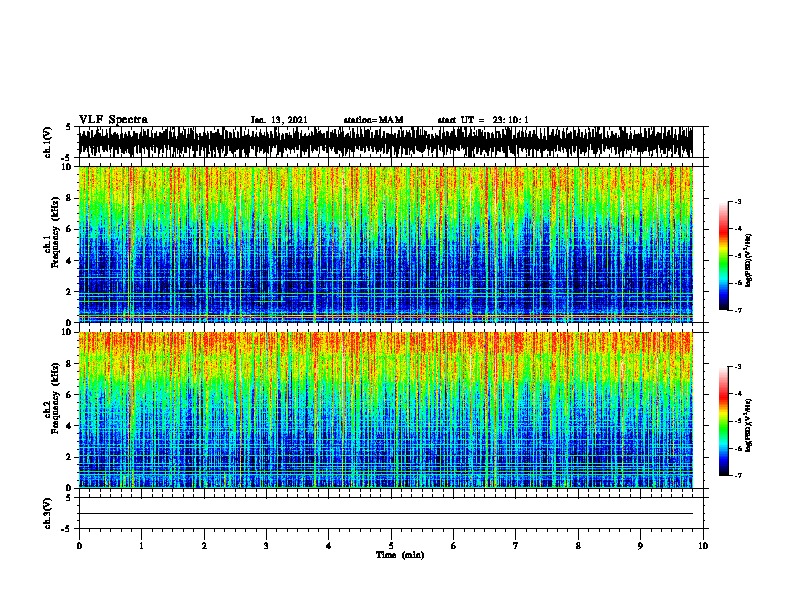This screenshot has height=612, width=792.
Task: Click the "ch.1(V)" waveform axis label
Action: (48, 142)
